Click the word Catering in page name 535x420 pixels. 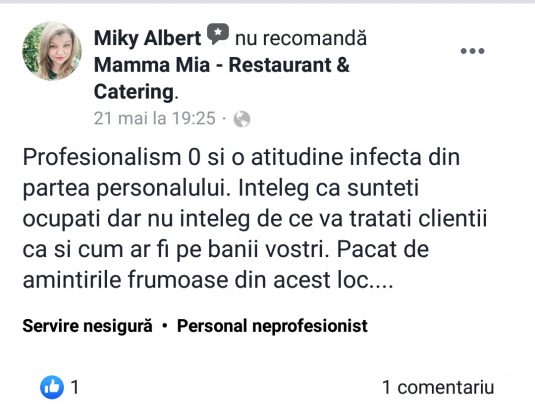pyautogui.click(x=134, y=92)
